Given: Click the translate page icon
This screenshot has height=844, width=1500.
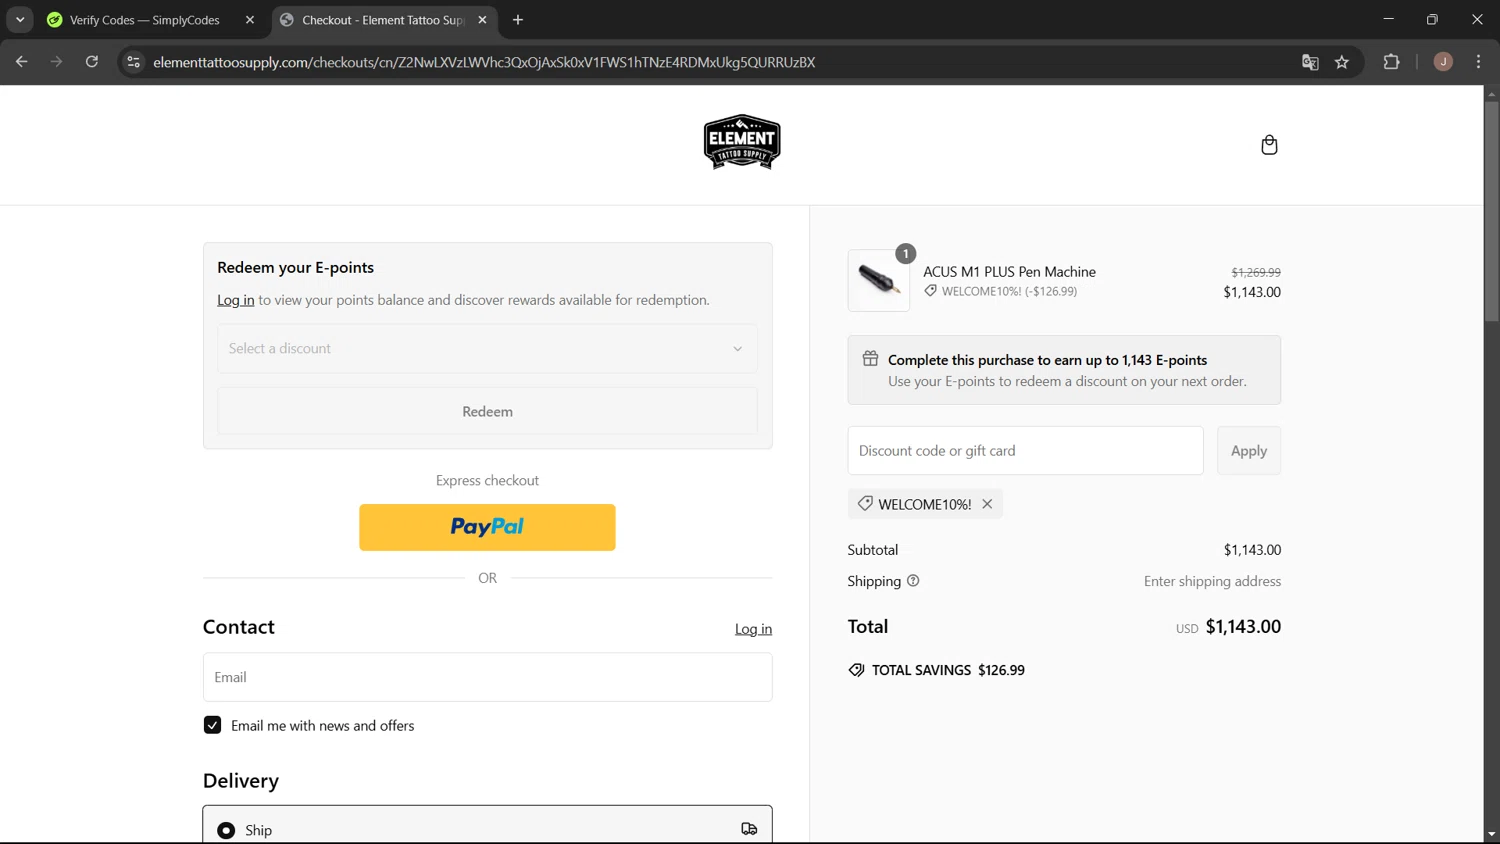Looking at the screenshot, I should coord(1310,62).
